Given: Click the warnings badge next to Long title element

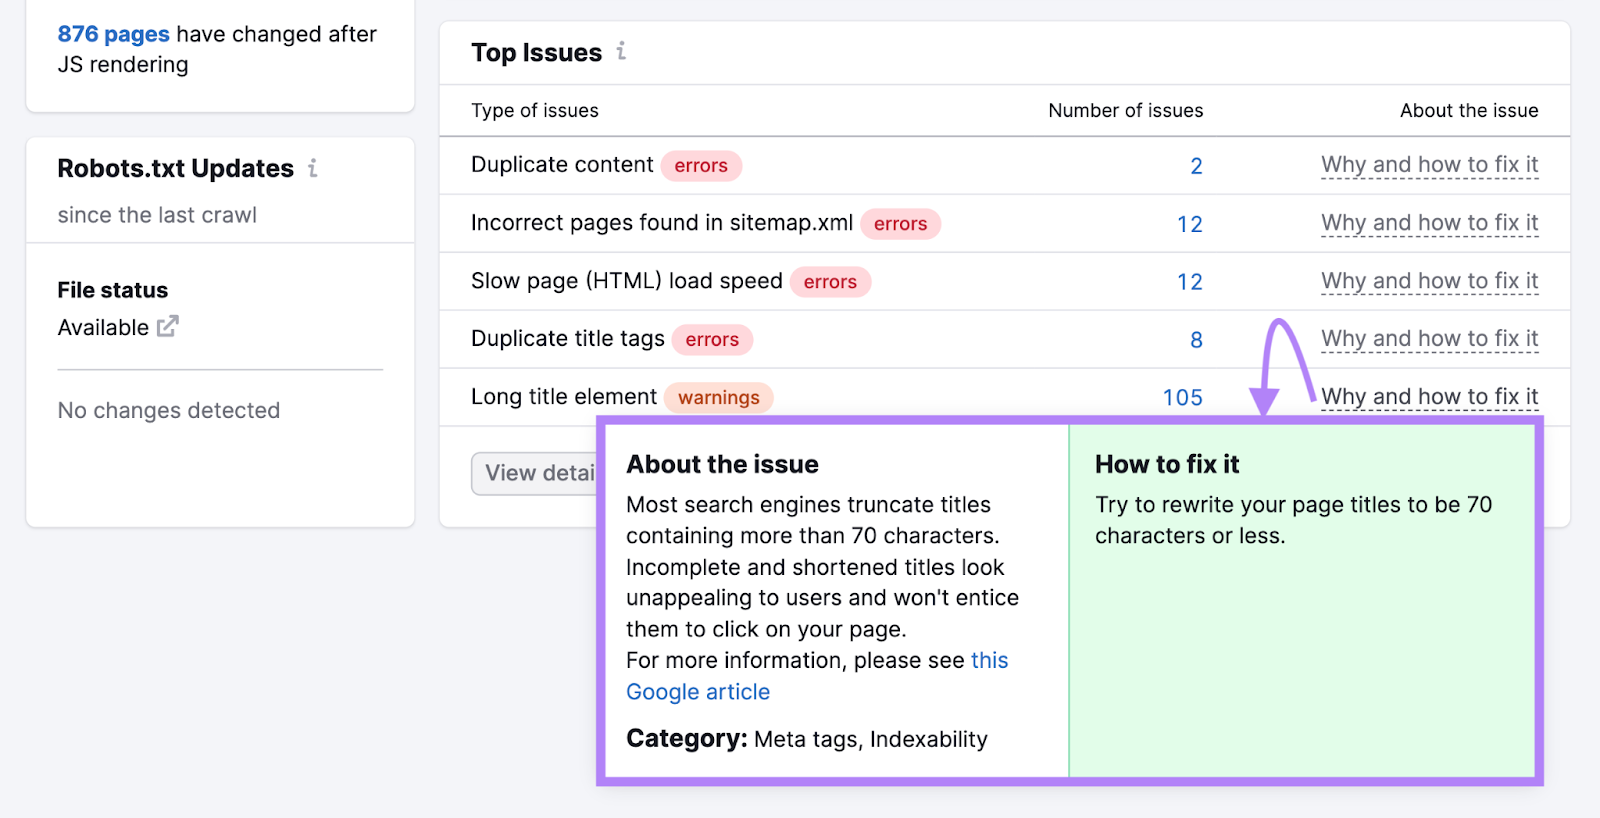Looking at the screenshot, I should tap(719, 398).
